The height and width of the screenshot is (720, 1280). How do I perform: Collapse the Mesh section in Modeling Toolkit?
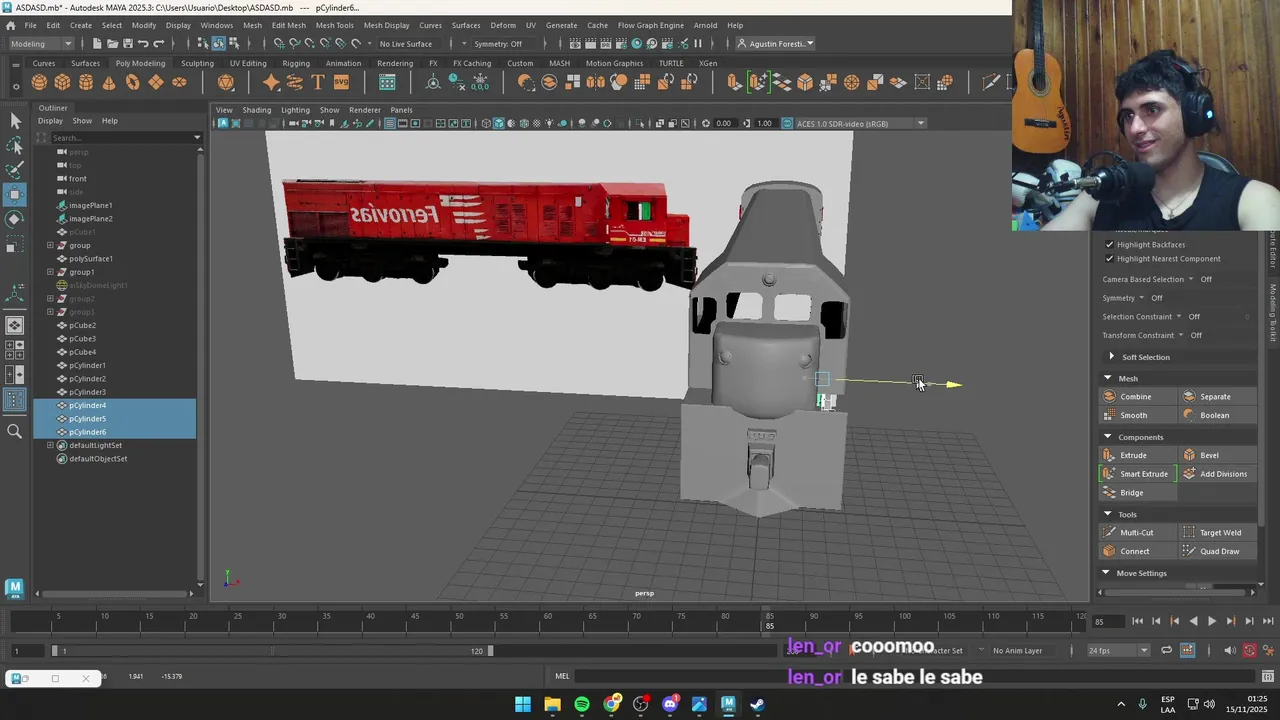pyautogui.click(x=1107, y=379)
